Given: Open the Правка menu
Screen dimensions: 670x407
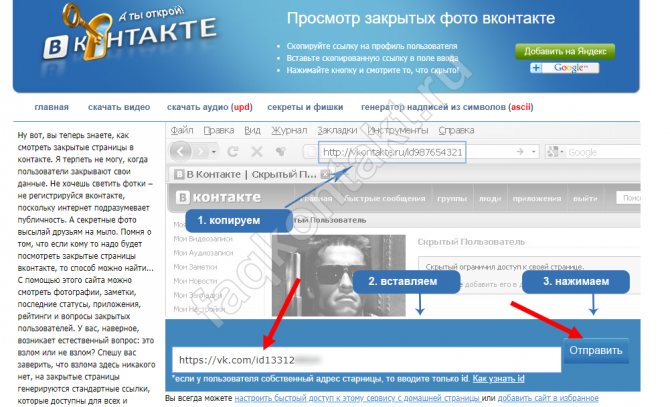Looking at the screenshot, I should [x=218, y=130].
